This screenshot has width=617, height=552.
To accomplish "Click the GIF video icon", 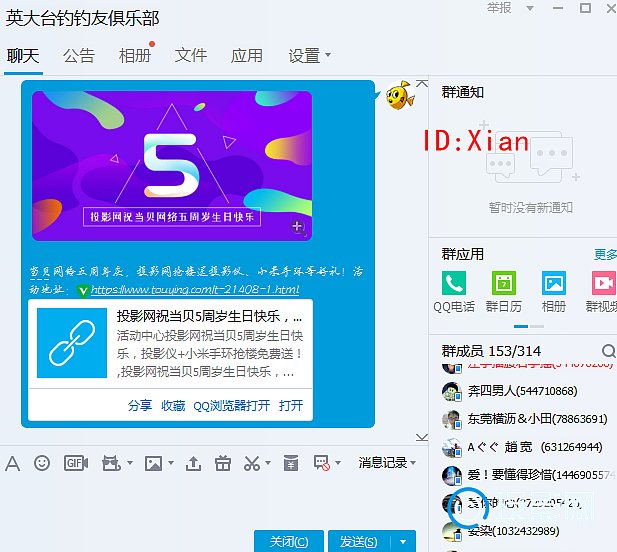I will pyautogui.click(x=76, y=463).
